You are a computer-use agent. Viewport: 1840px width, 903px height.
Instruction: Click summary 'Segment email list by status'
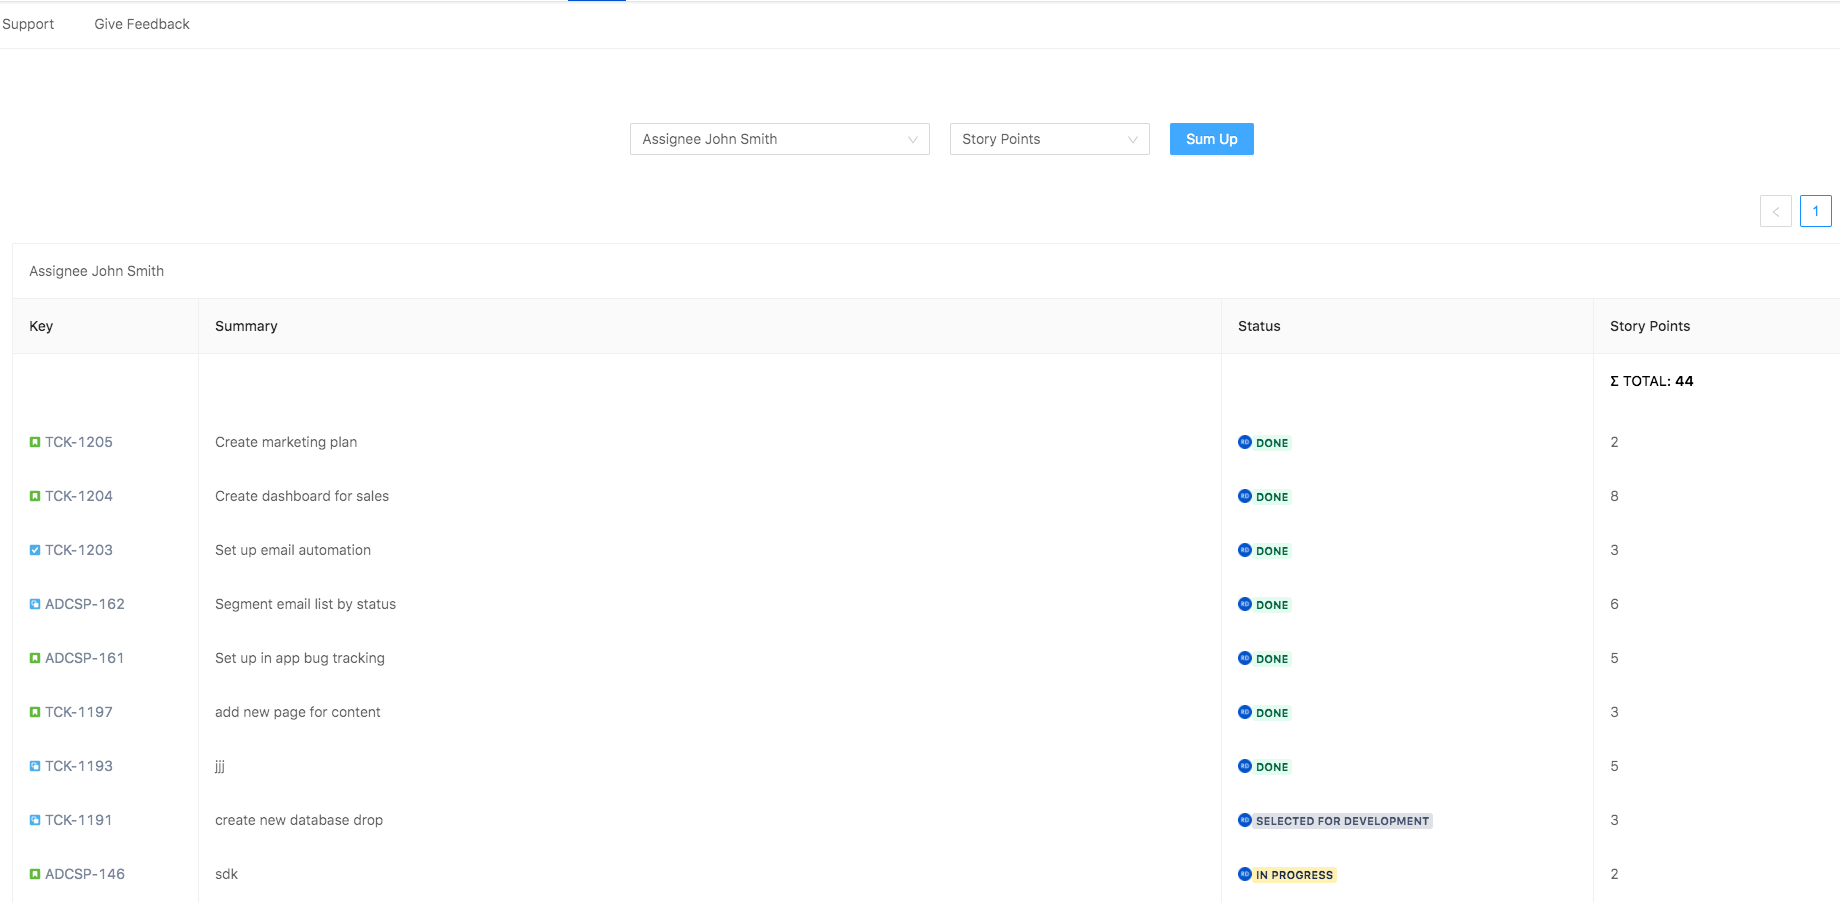306,604
